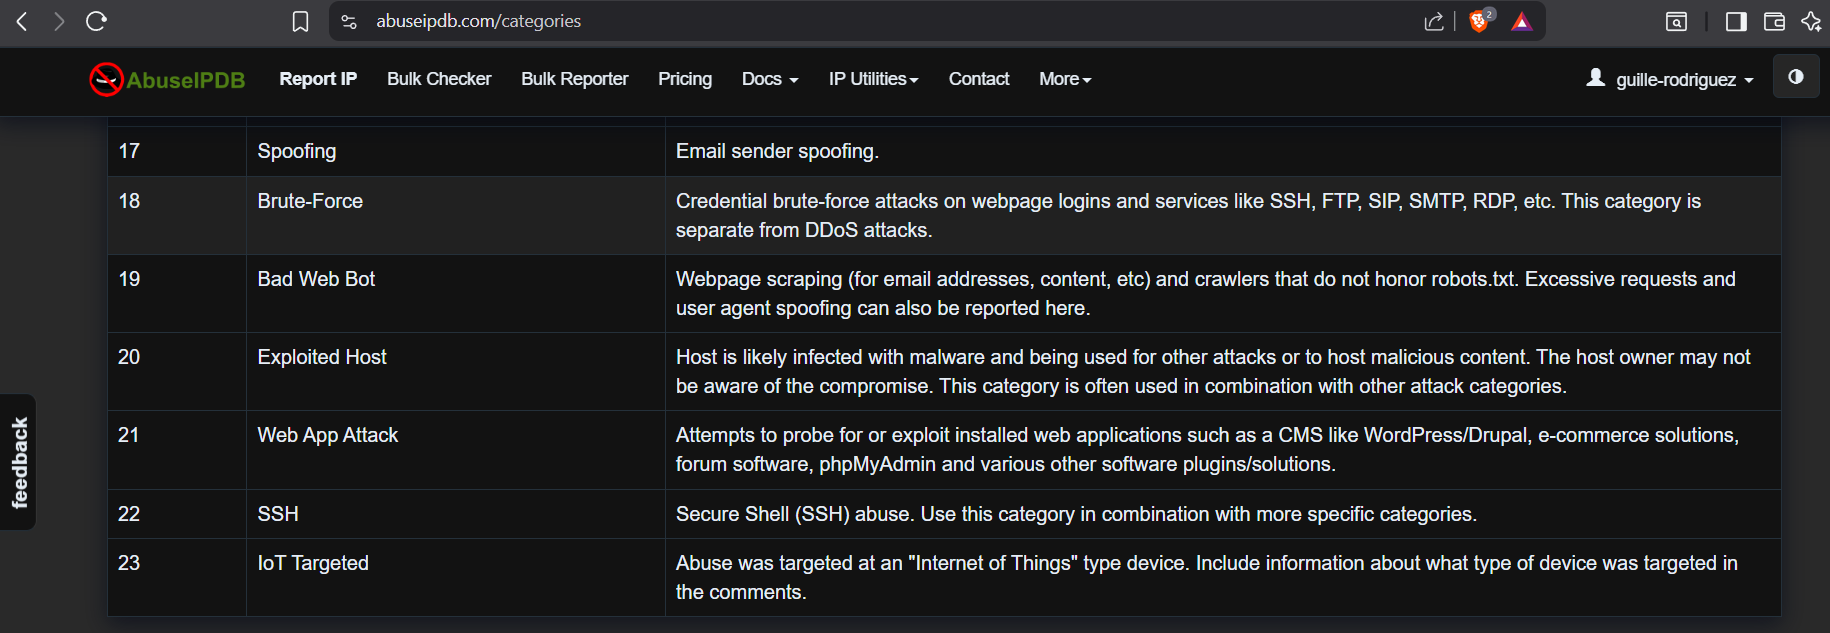Go back using browser back arrow
The height and width of the screenshot is (633, 1830).
coord(22,21)
